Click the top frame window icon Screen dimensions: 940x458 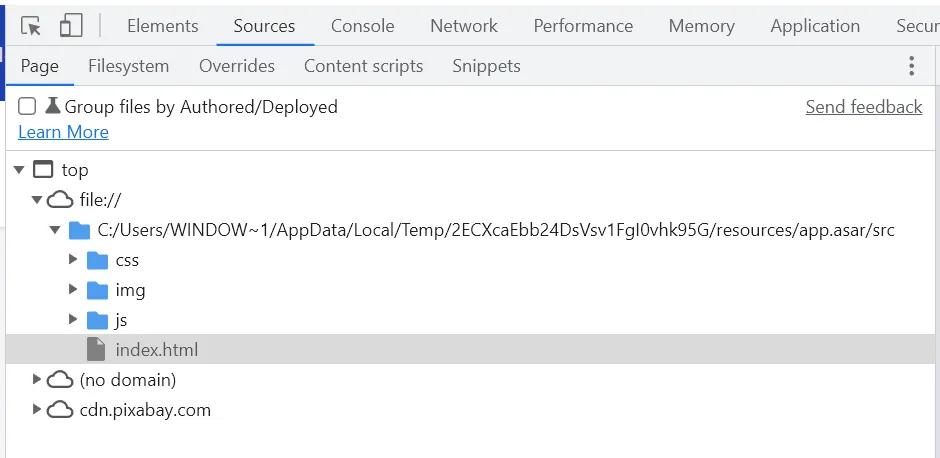(x=43, y=170)
